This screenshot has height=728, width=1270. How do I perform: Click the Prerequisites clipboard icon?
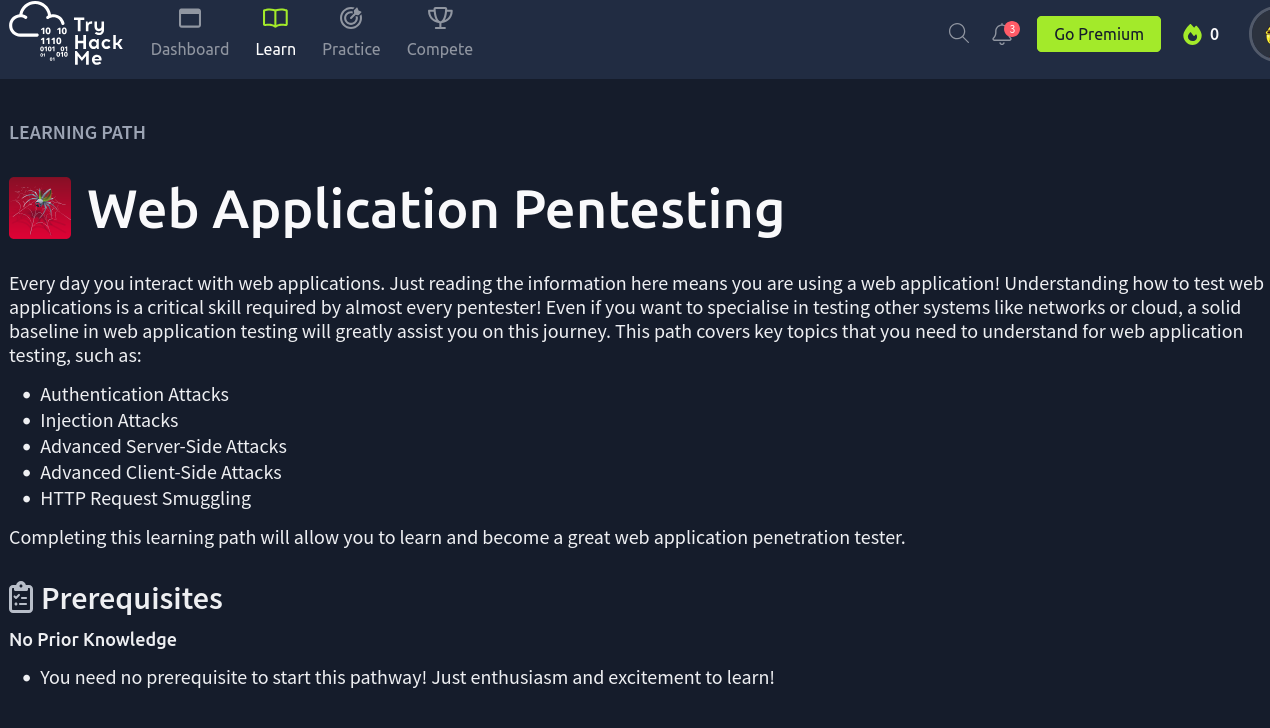21,598
